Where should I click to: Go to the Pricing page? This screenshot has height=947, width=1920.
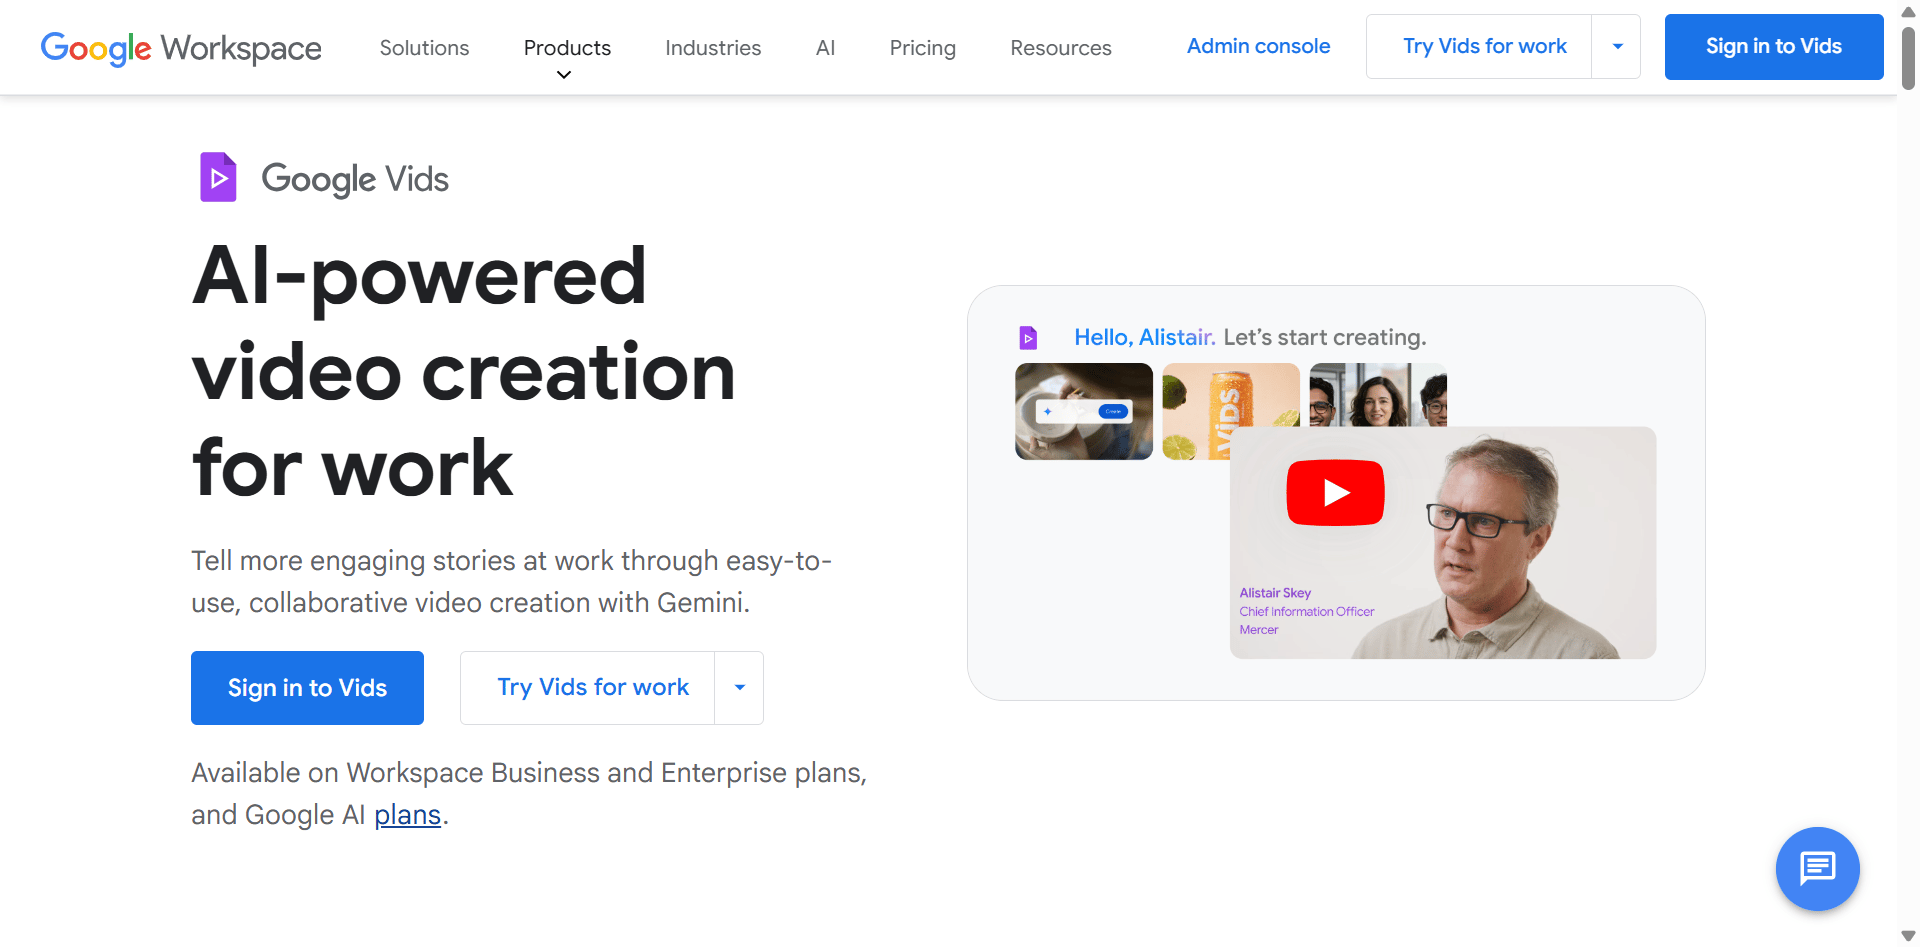pyautogui.click(x=922, y=48)
